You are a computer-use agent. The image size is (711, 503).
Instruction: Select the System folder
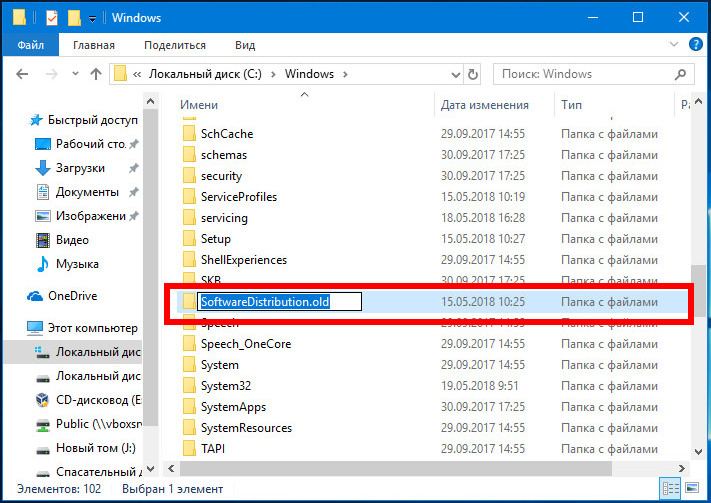click(x=219, y=365)
